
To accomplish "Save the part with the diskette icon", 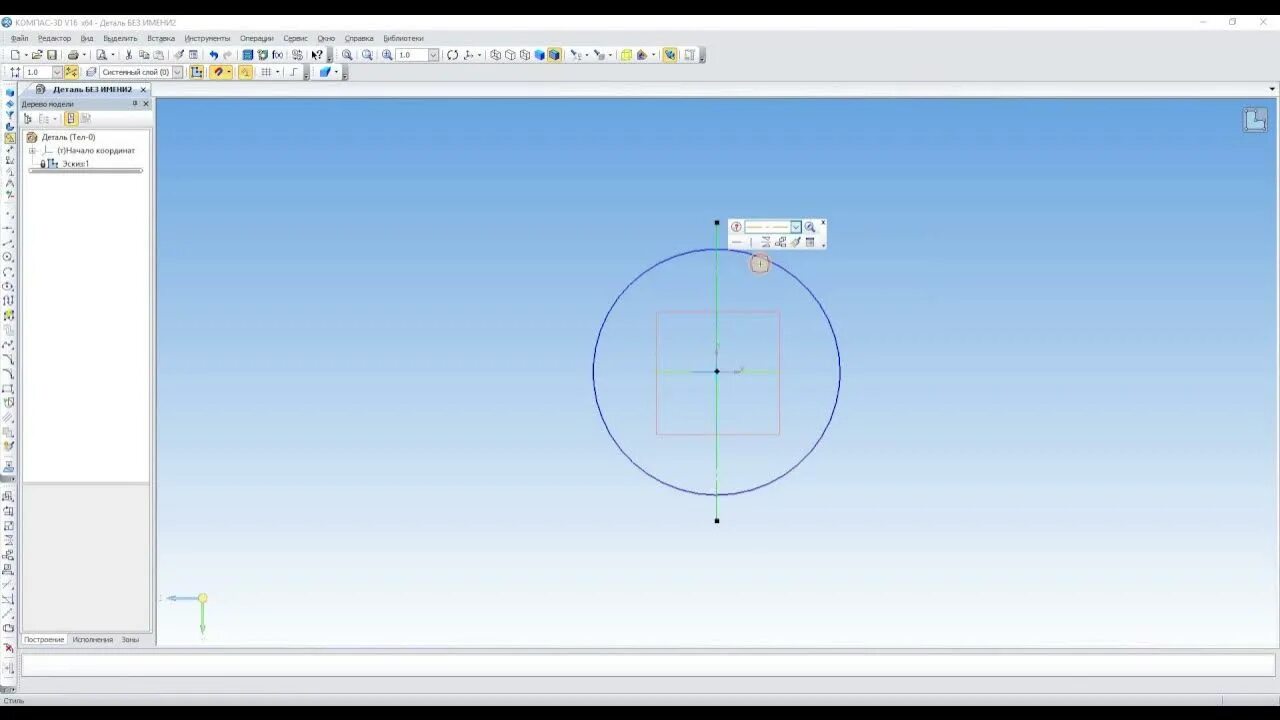I will tap(52, 55).
